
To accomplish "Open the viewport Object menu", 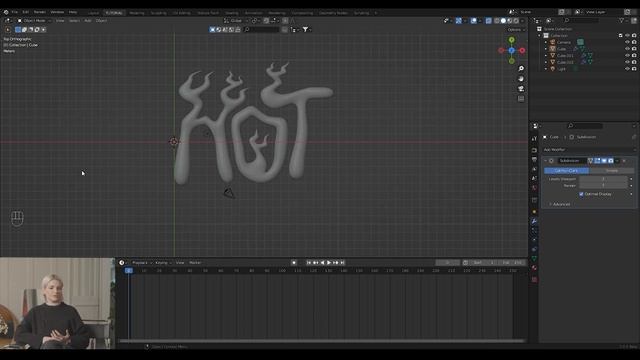I will (101, 20).
